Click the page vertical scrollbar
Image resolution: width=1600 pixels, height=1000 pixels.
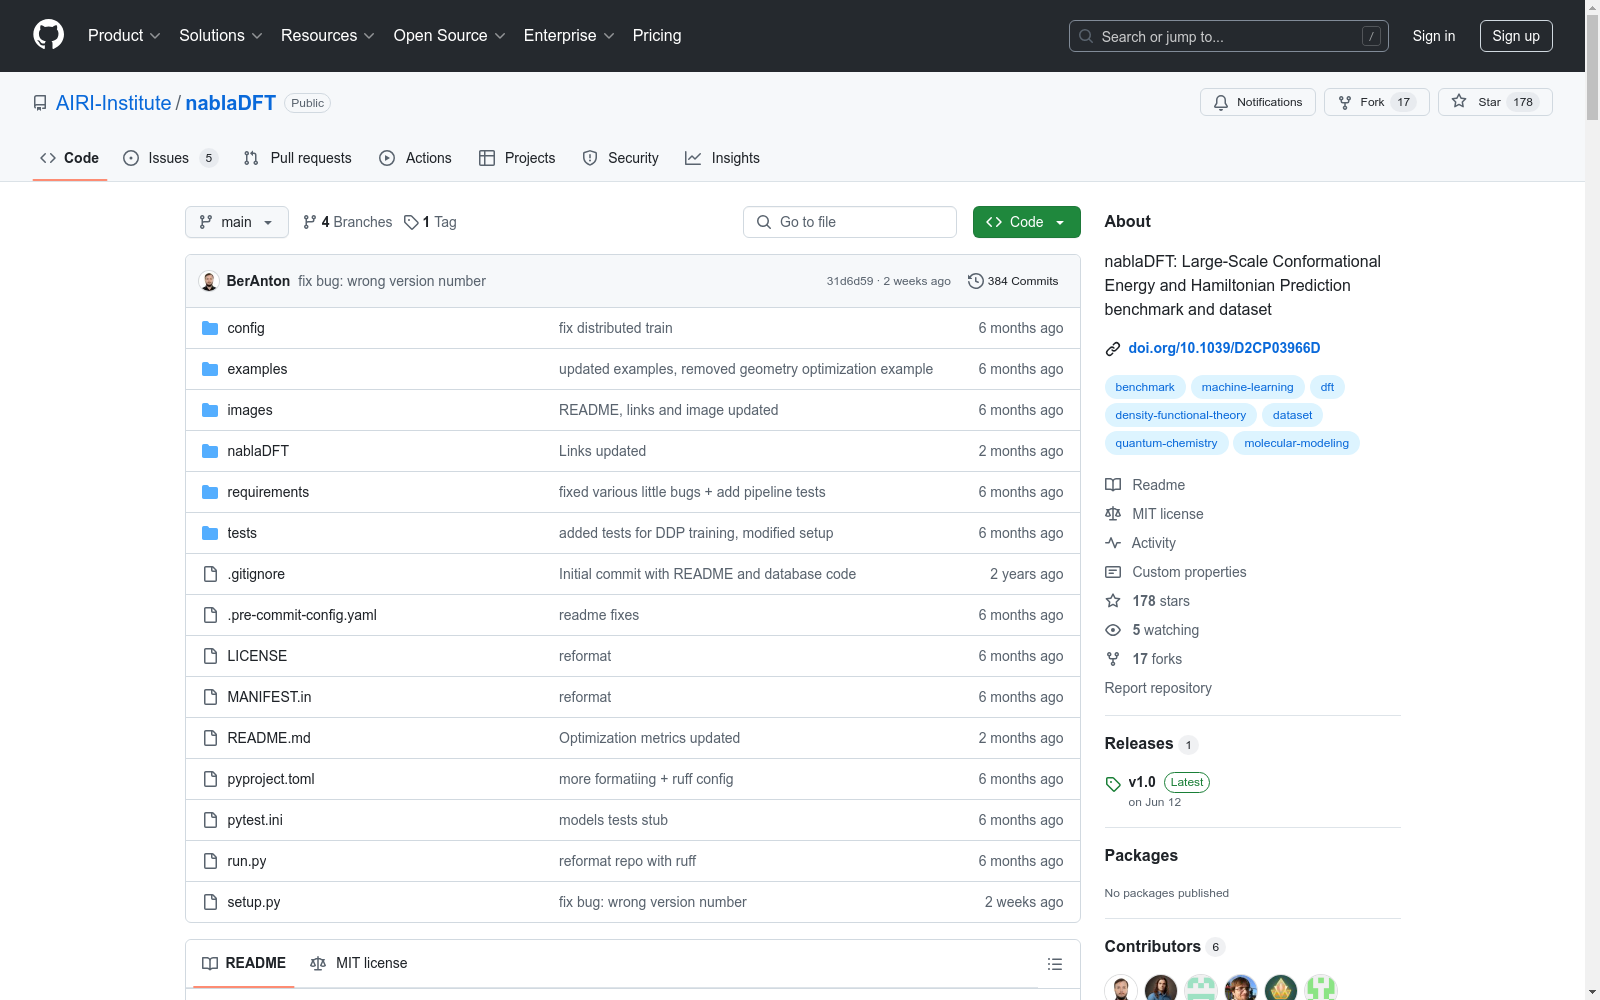[1592, 500]
